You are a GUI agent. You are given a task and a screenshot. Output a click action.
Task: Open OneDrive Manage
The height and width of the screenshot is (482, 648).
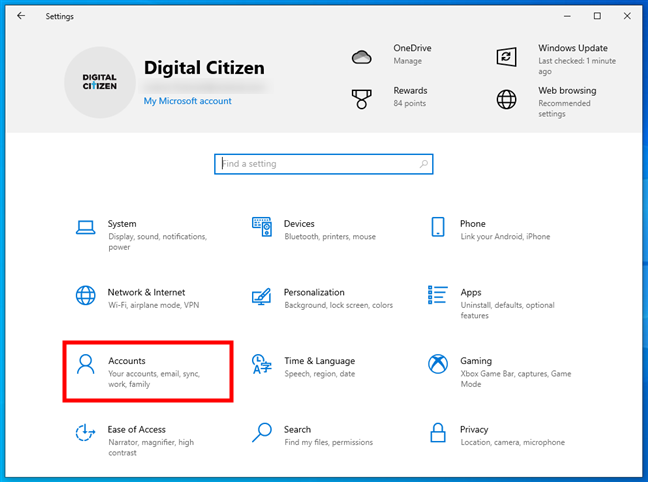(407, 61)
